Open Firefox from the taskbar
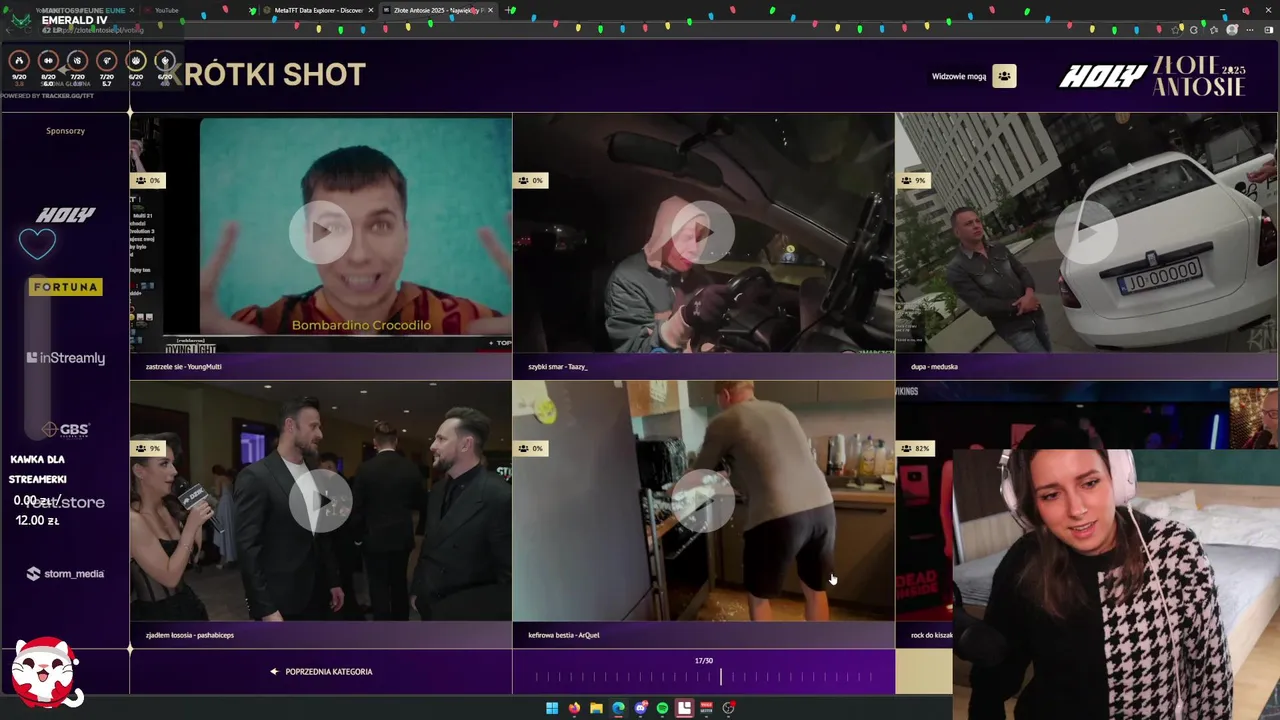1280x720 pixels. point(574,708)
